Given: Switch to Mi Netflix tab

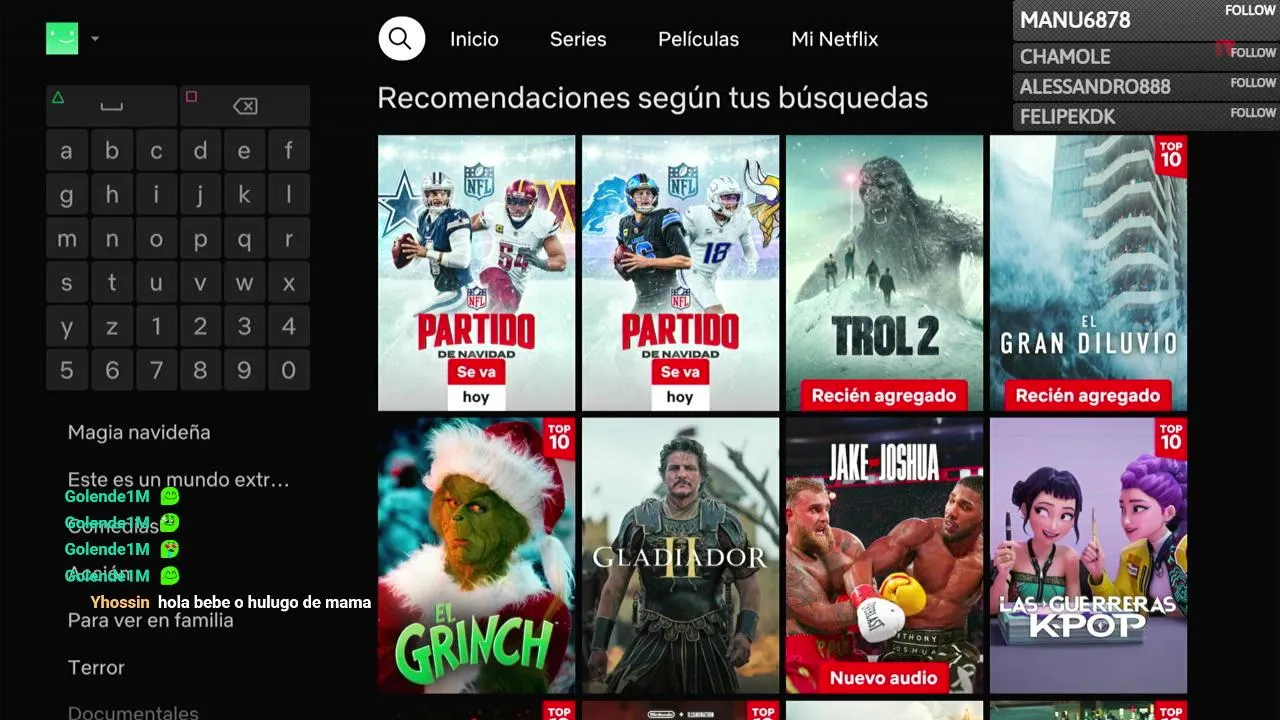Looking at the screenshot, I should (834, 39).
